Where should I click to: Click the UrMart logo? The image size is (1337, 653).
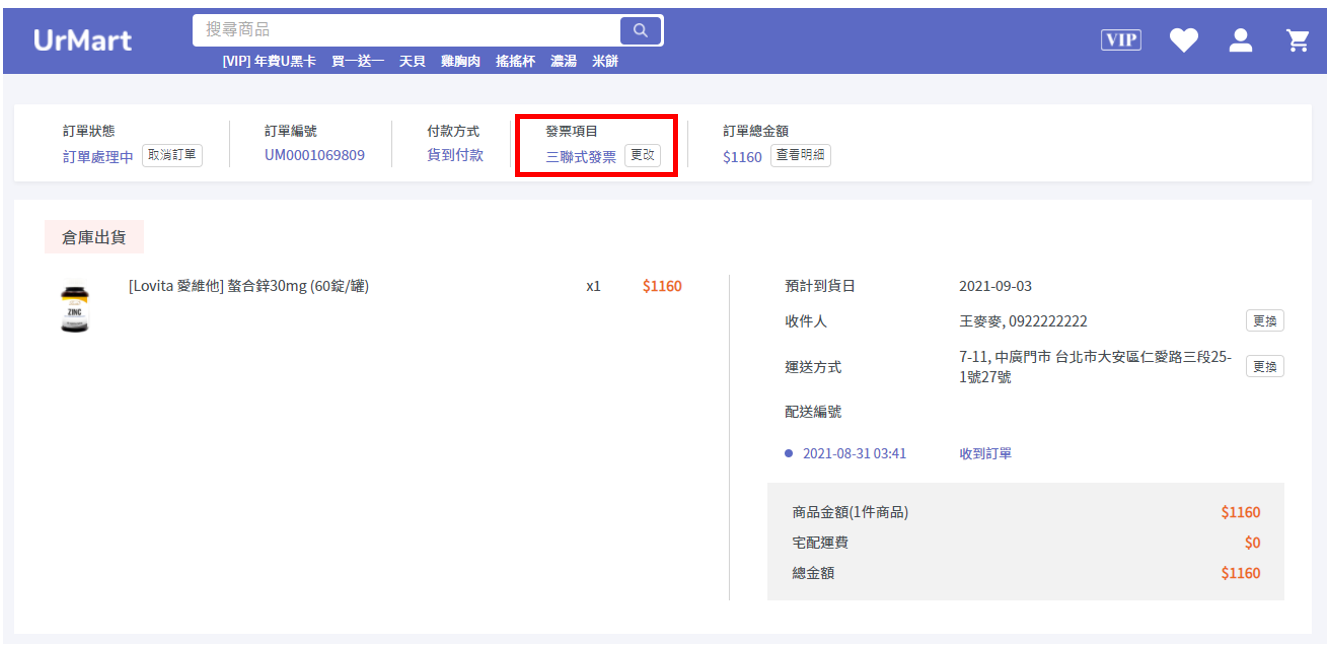[x=82, y=40]
